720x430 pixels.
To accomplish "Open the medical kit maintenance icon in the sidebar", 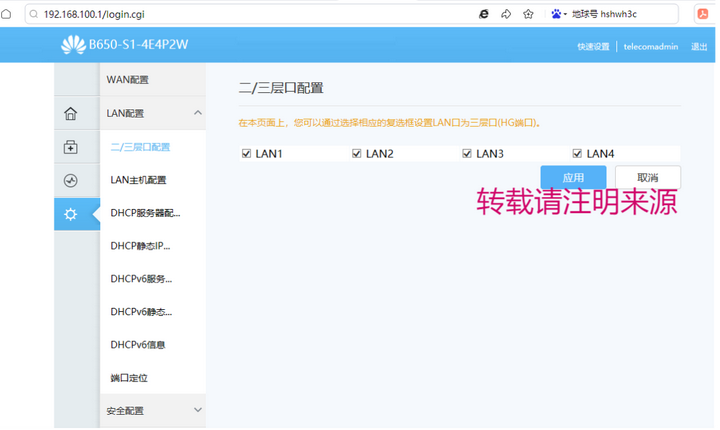I will 70,147.
